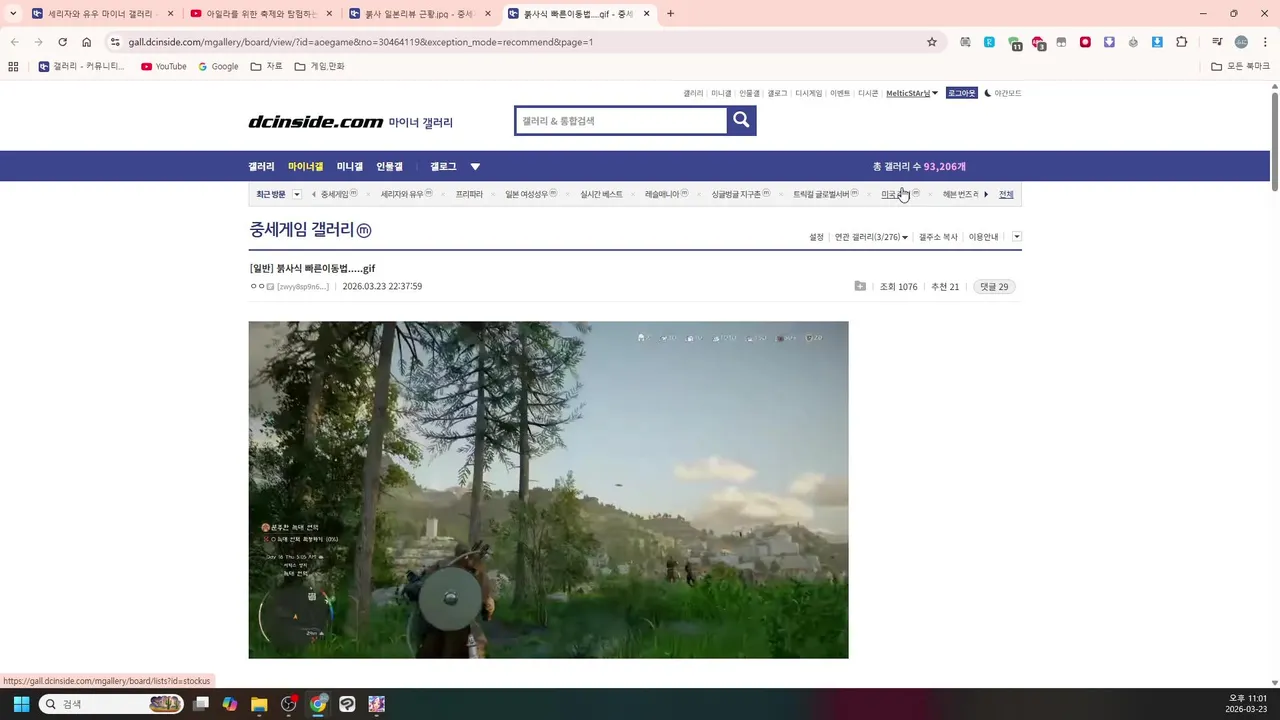This screenshot has height=720, width=1280.
Task: Click the 로그아웃 button
Action: pos(962,93)
